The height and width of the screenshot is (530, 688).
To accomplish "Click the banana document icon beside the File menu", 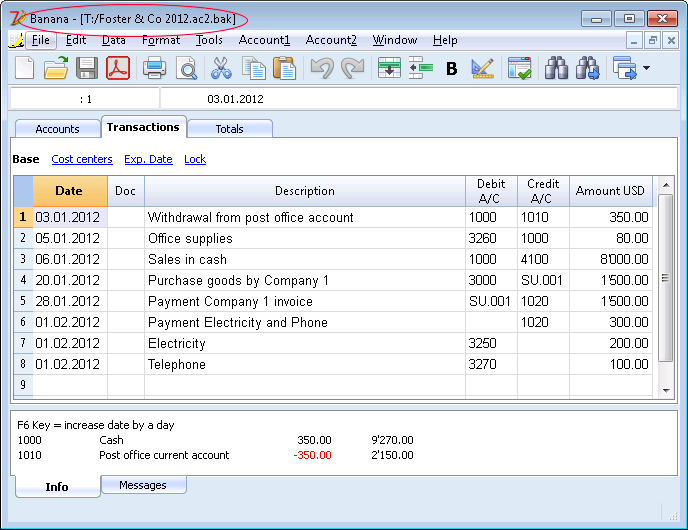I will 16,40.
